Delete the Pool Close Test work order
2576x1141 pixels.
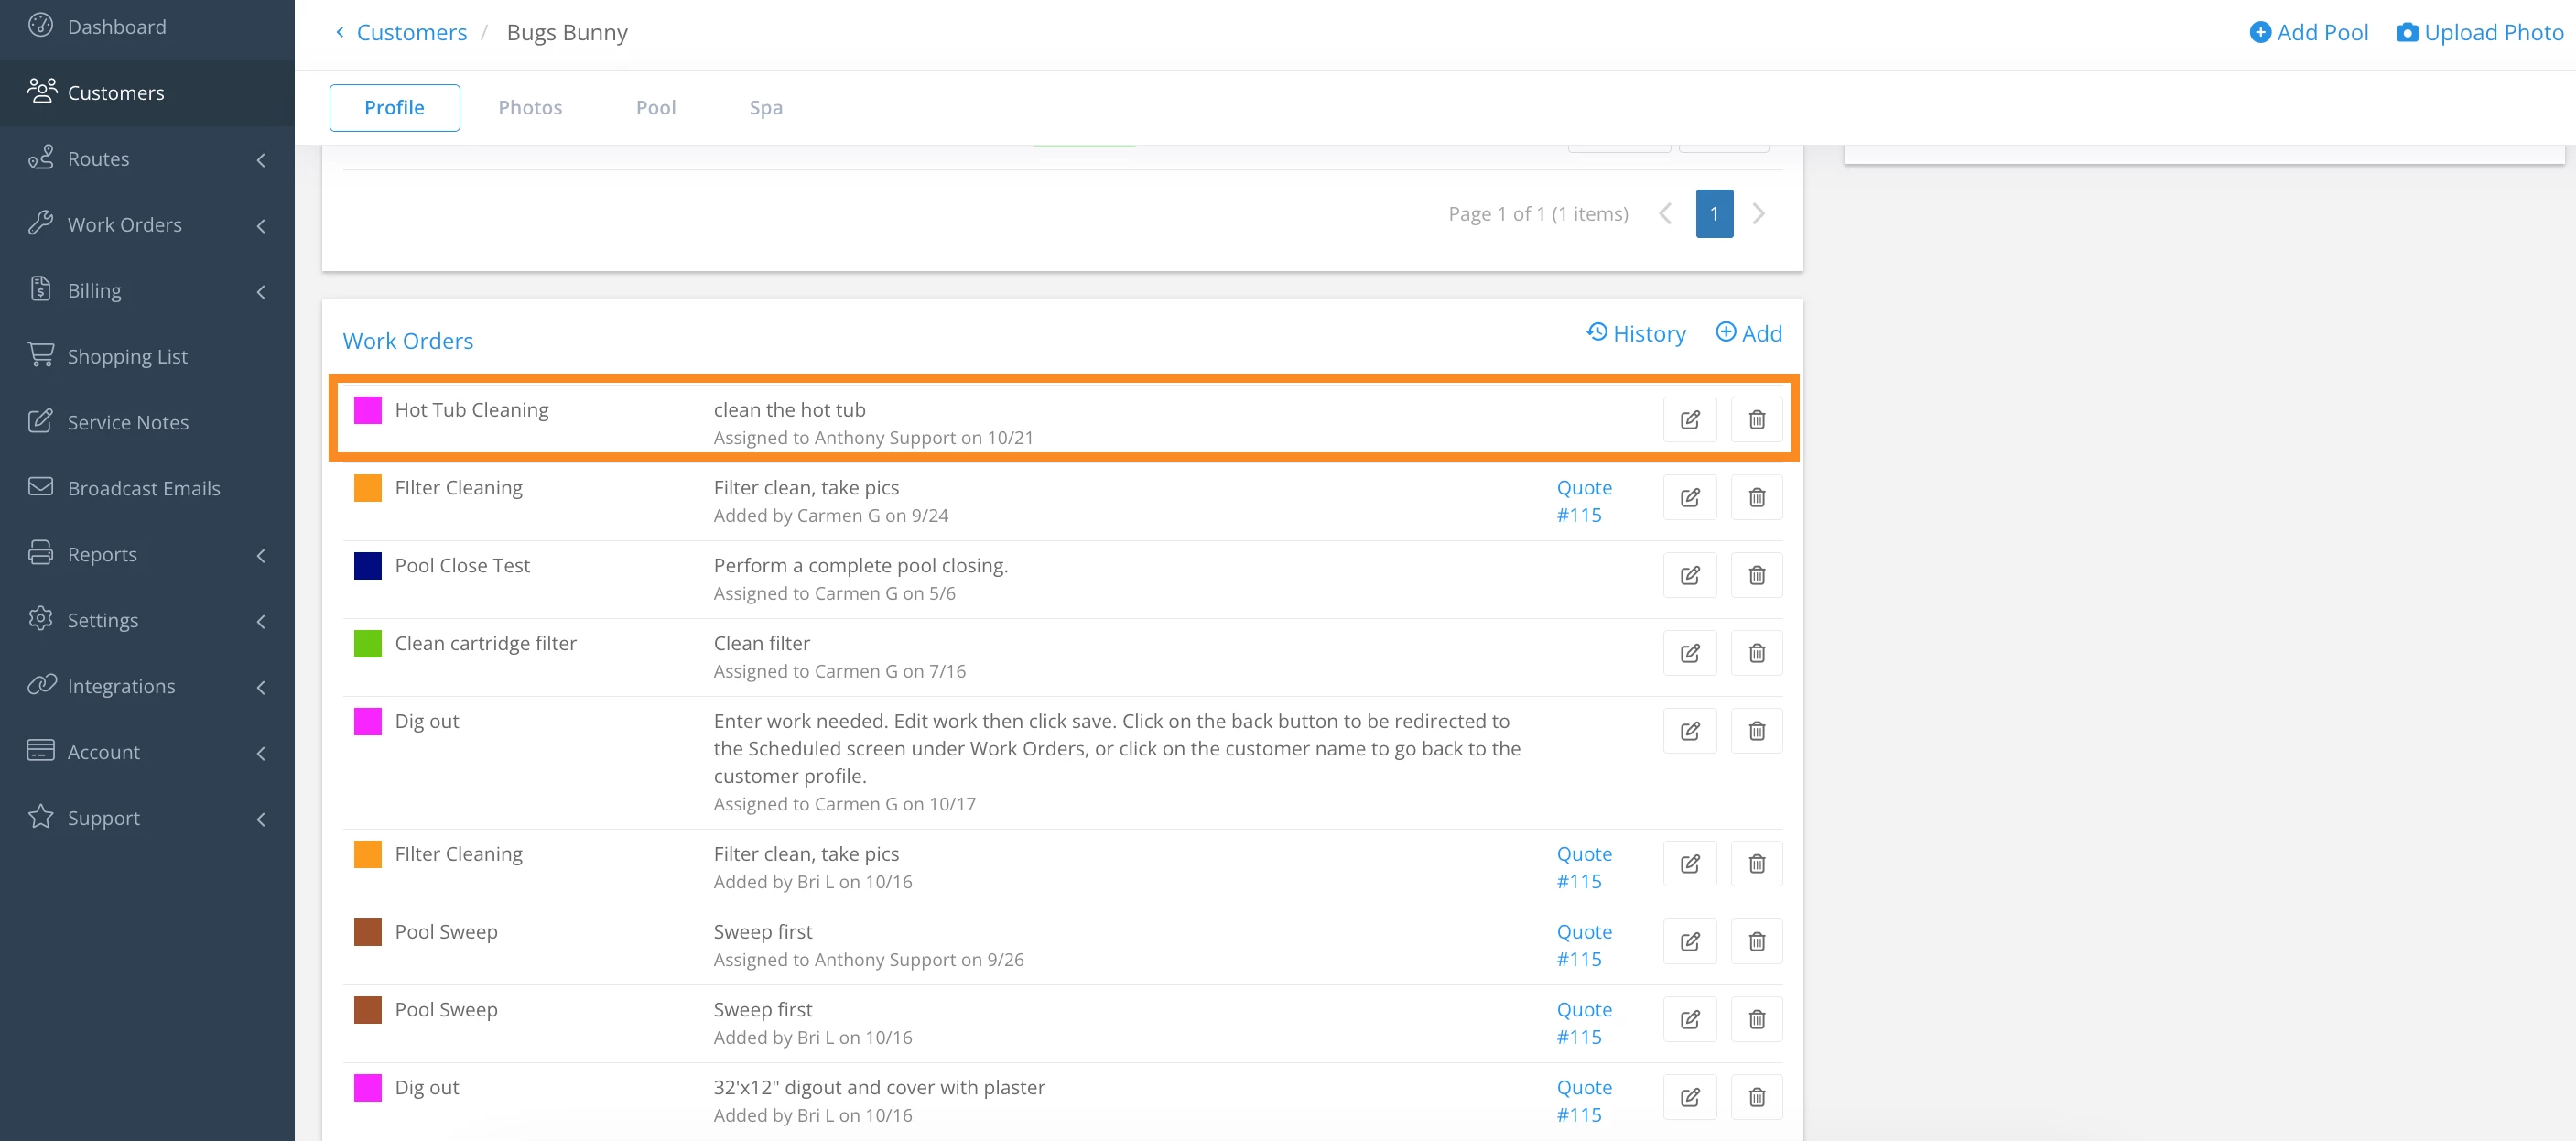coord(1756,576)
